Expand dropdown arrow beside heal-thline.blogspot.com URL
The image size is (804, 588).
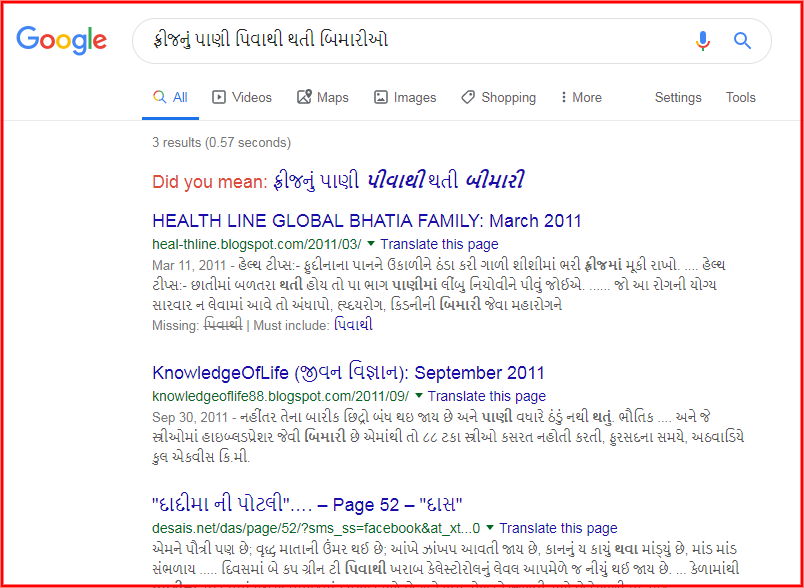click(x=371, y=243)
